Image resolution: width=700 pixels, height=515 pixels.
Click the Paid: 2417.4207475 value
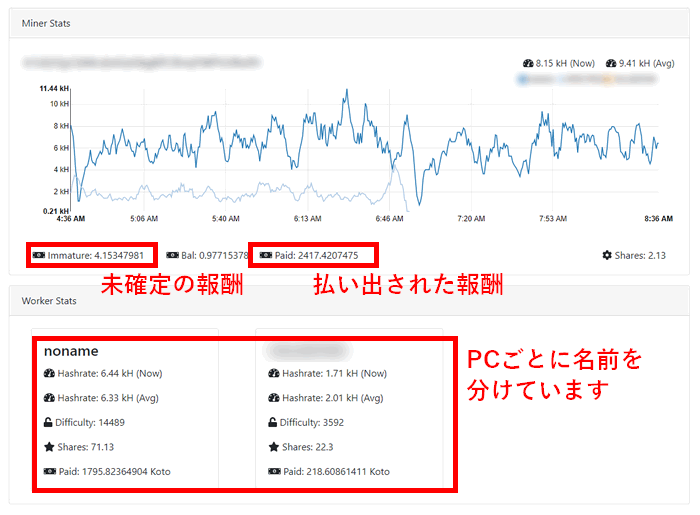[x=316, y=255]
